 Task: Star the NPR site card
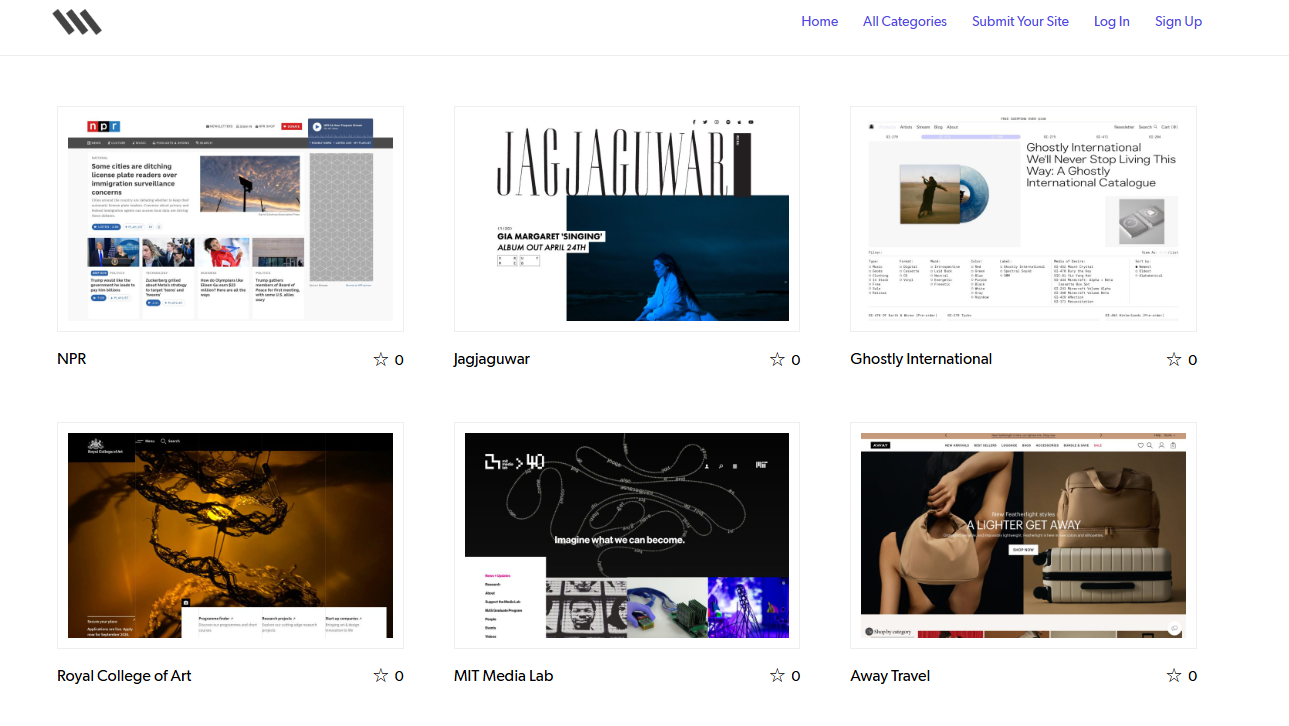coord(380,359)
